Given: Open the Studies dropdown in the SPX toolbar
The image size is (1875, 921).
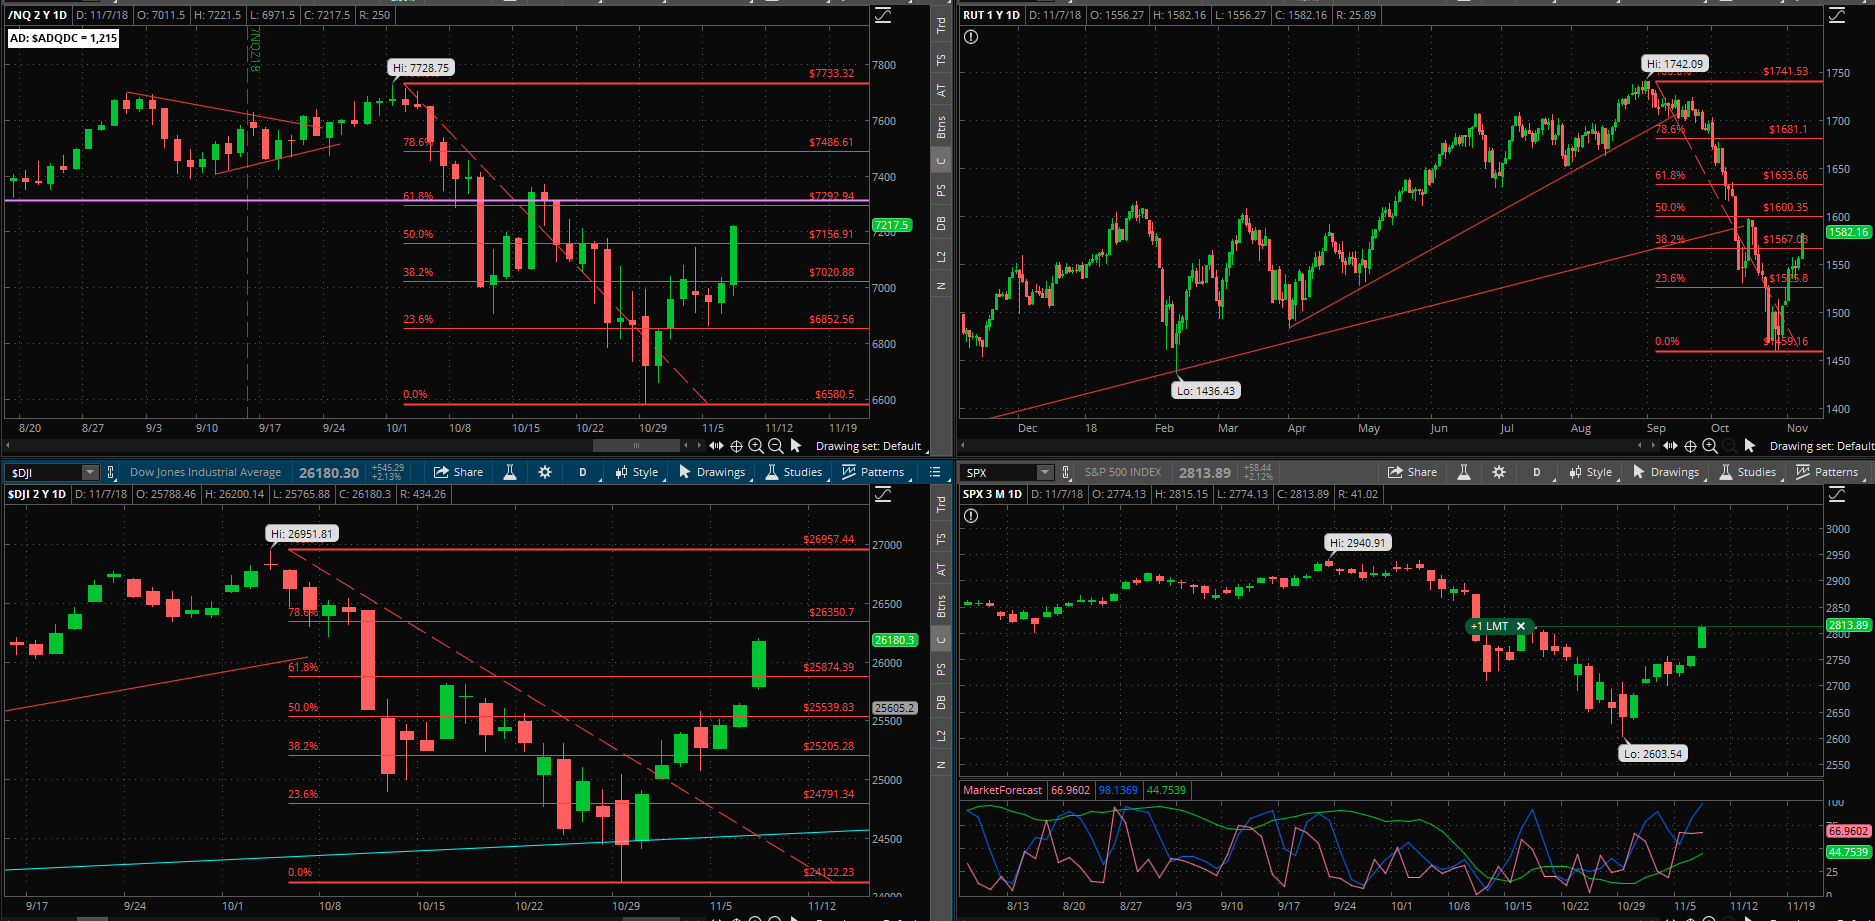Looking at the screenshot, I should [1747, 472].
